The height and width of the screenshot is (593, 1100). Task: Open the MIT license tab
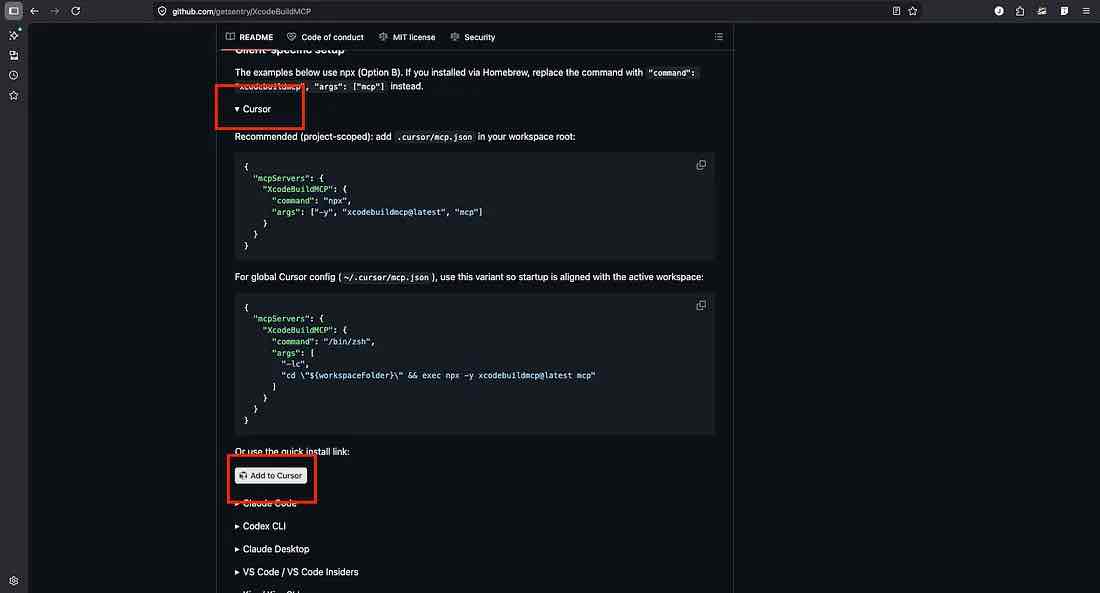[x=407, y=37]
